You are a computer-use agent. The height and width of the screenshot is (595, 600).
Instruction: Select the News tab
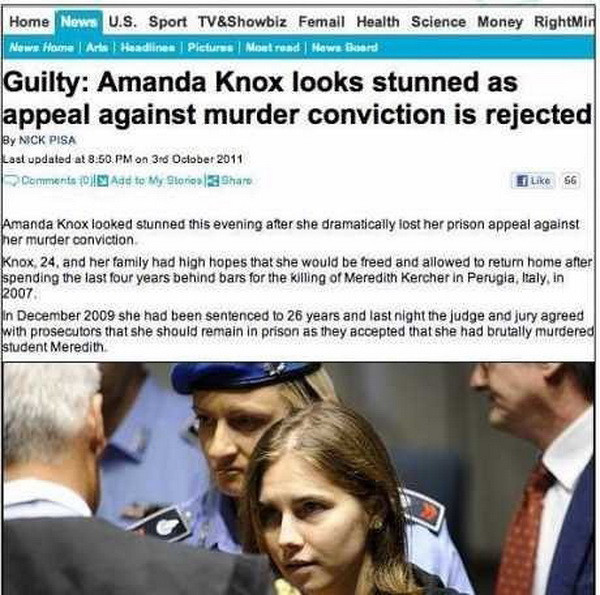(x=78, y=22)
